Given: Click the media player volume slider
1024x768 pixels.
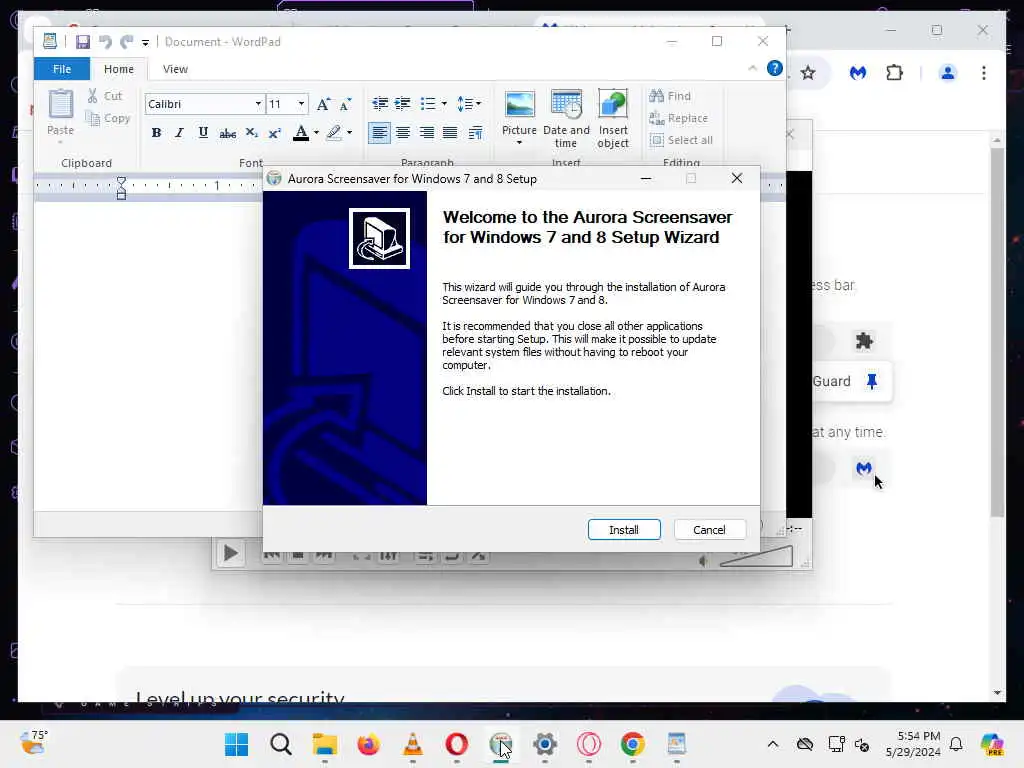Looking at the screenshot, I should coord(756,557).
